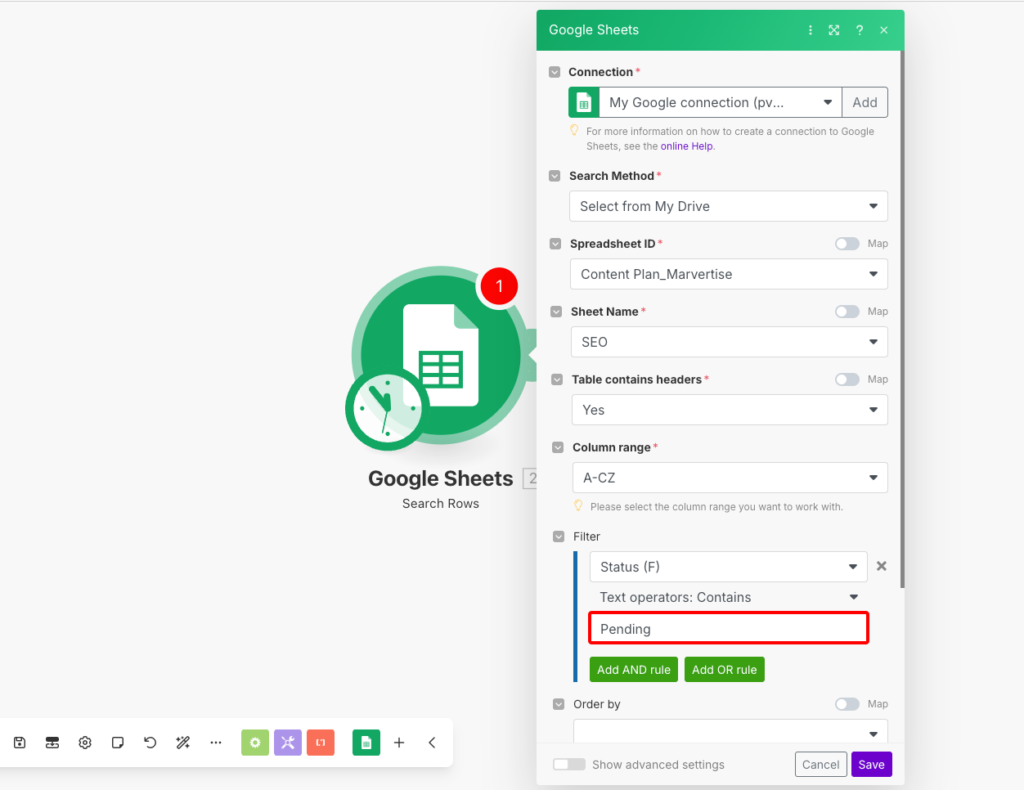Viewport: 1024px width, 790px height.
Task: Click the auto-align magic wand icon
Action: point(183,742)
